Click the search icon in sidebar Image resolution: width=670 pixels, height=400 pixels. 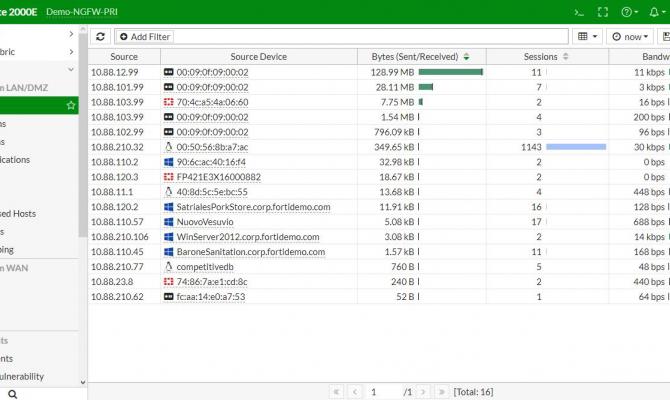pos(13,394)
